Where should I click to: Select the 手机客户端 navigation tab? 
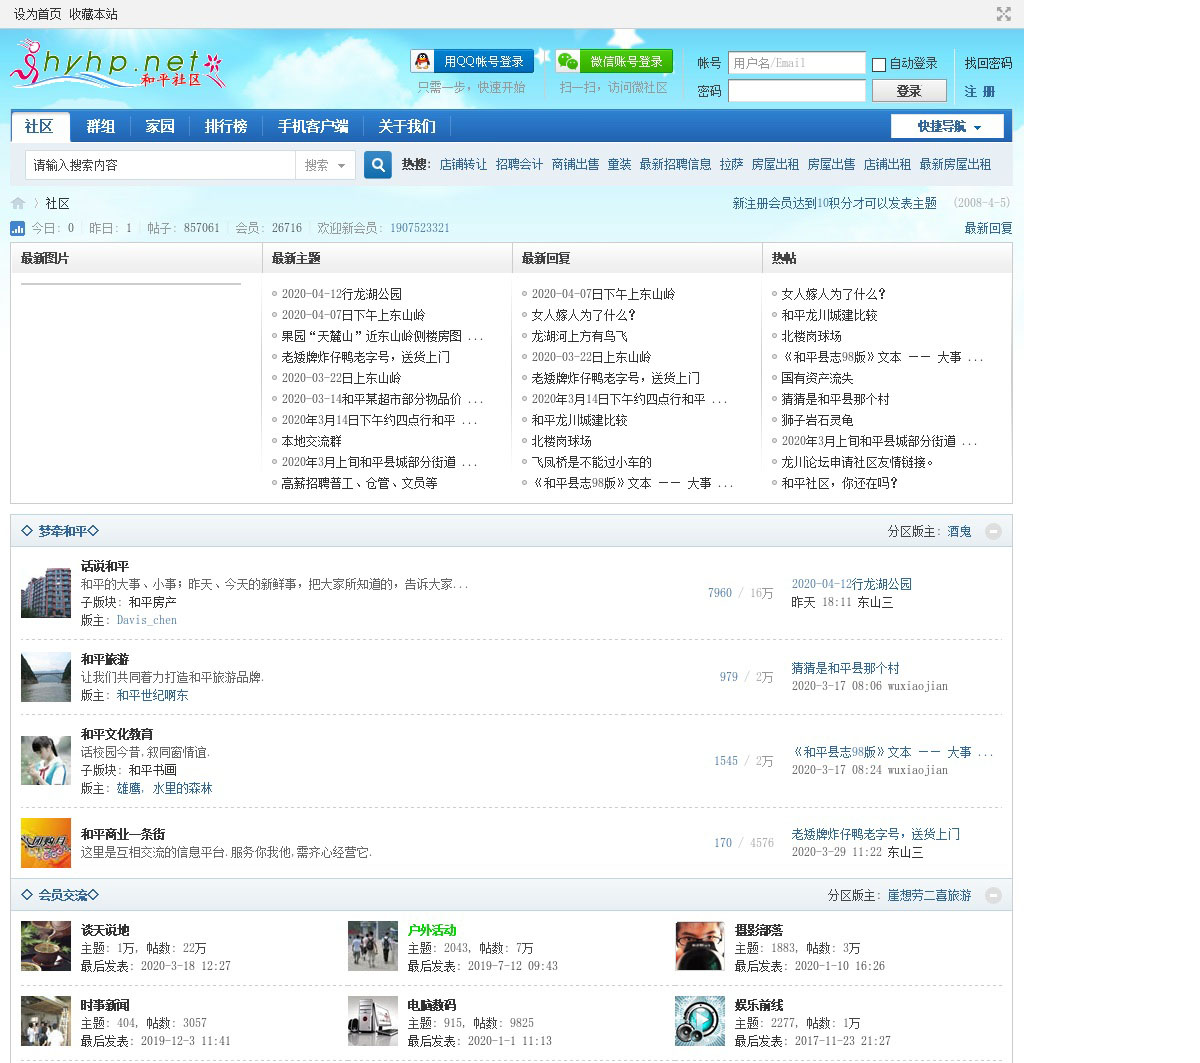click(x=313, y=126)
